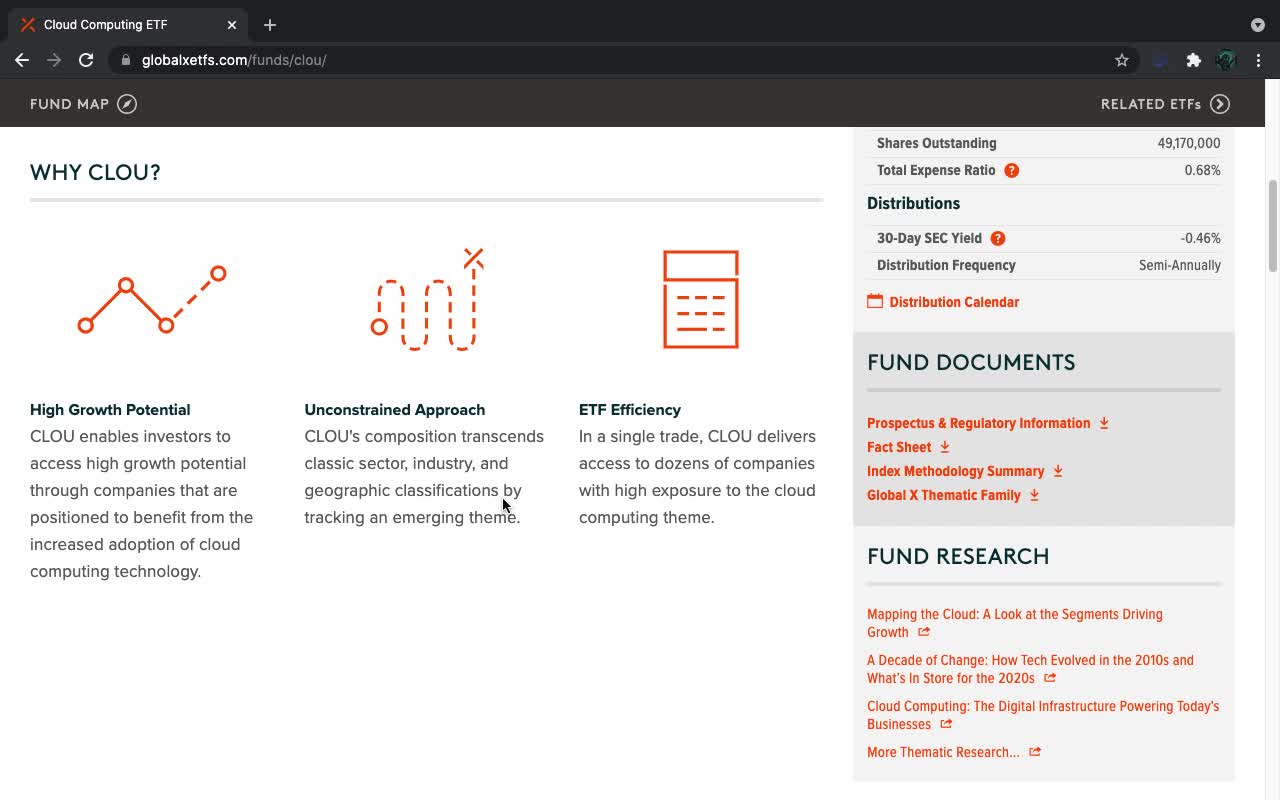
Task: Click Prospectus download arrow icon
Action: click(x=1104, y=423)
